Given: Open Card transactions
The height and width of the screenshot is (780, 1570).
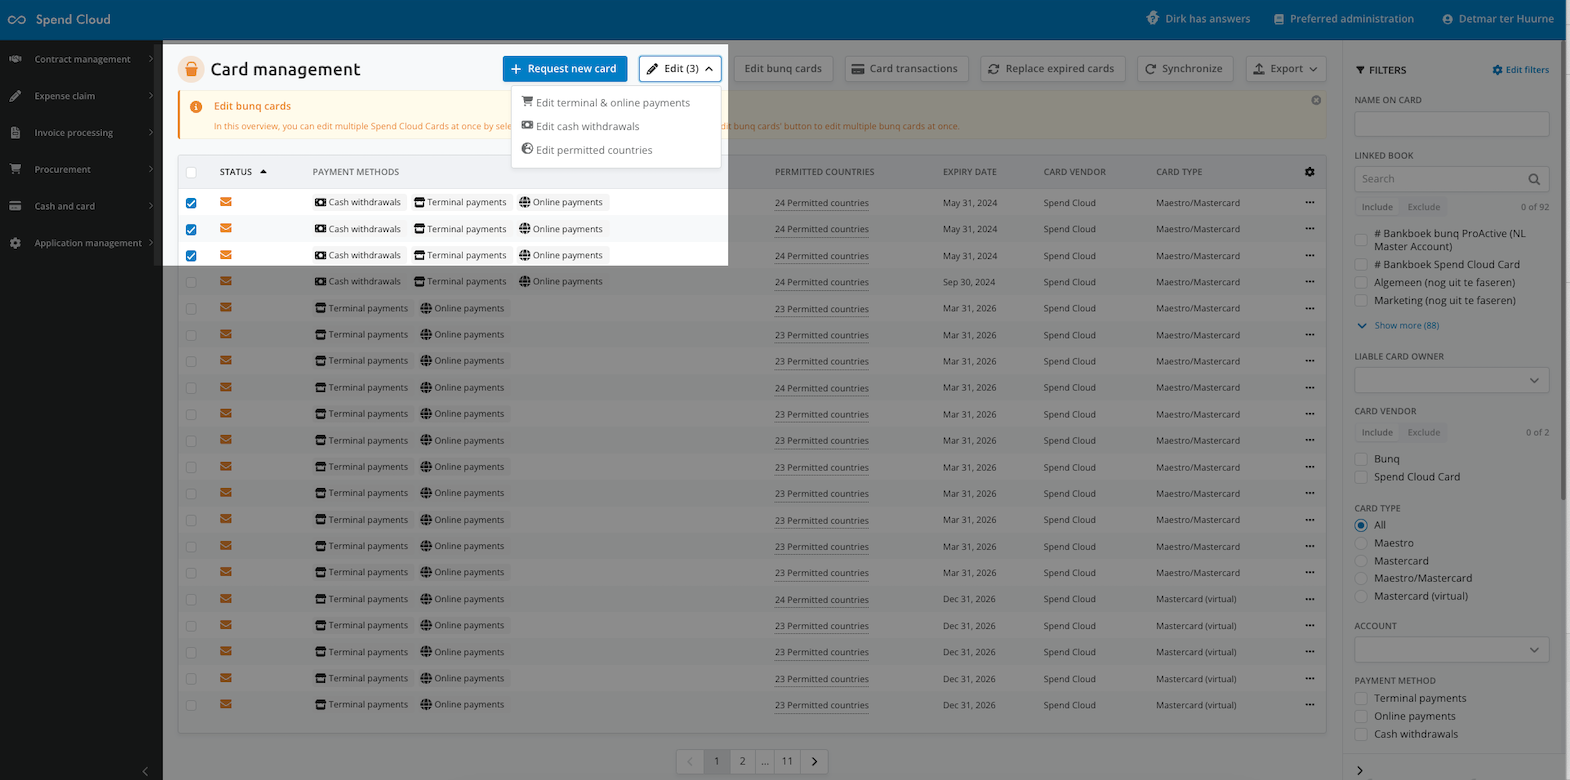Looking at the screenshot, I should (906, 69).
